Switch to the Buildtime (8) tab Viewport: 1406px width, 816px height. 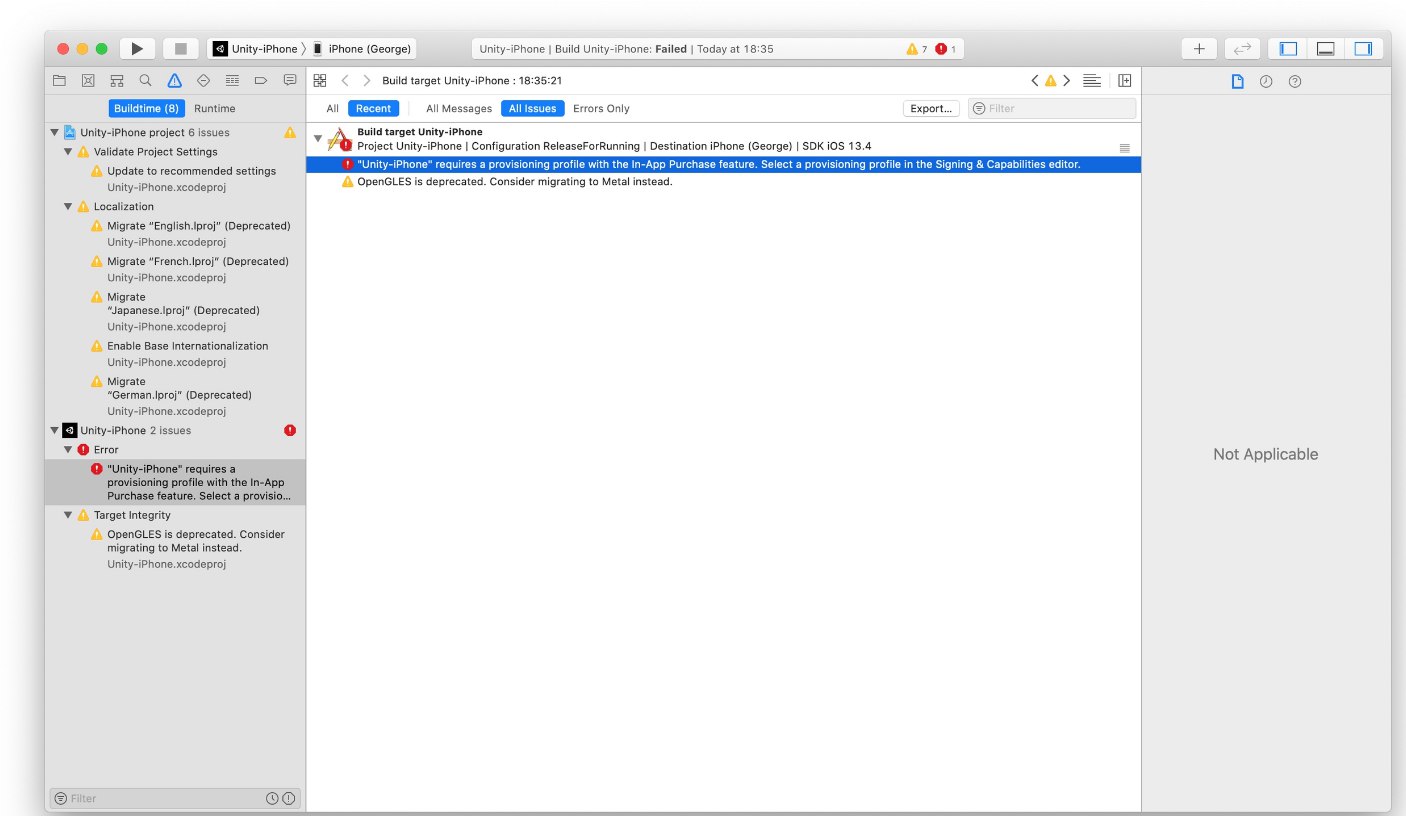(x=146, y=108)
